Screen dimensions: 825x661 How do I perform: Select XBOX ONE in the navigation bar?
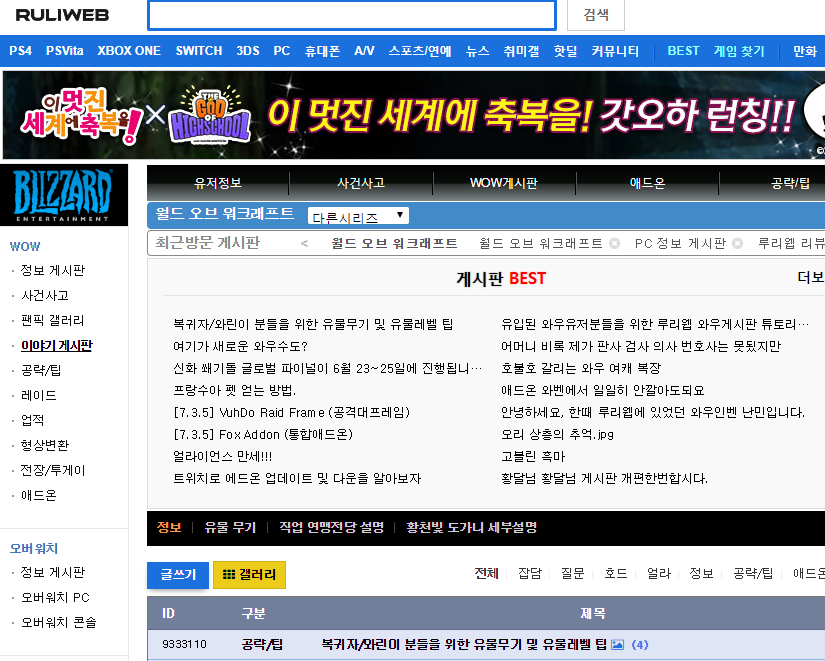(x=129, y=51)
